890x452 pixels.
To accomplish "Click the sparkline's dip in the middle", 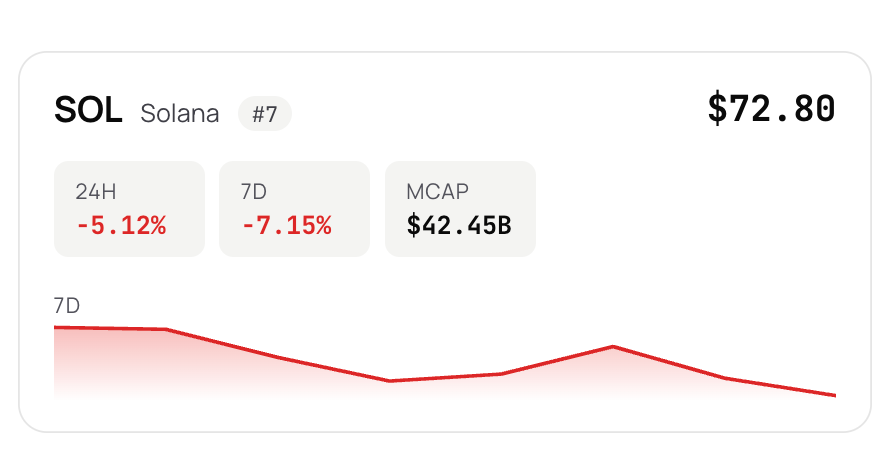I will click(389, 381).
